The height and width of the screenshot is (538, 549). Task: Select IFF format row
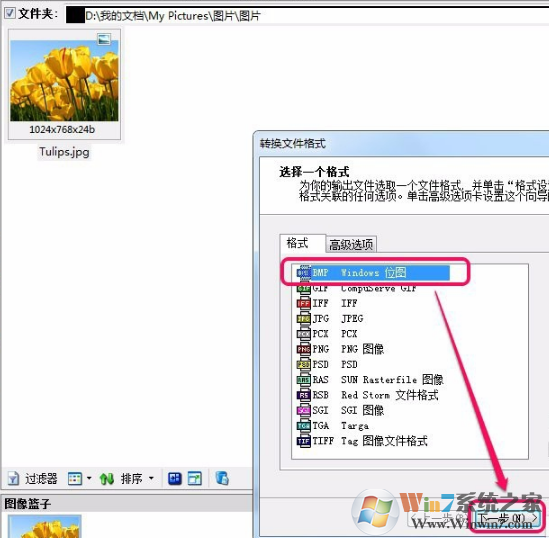pos(327,303)
